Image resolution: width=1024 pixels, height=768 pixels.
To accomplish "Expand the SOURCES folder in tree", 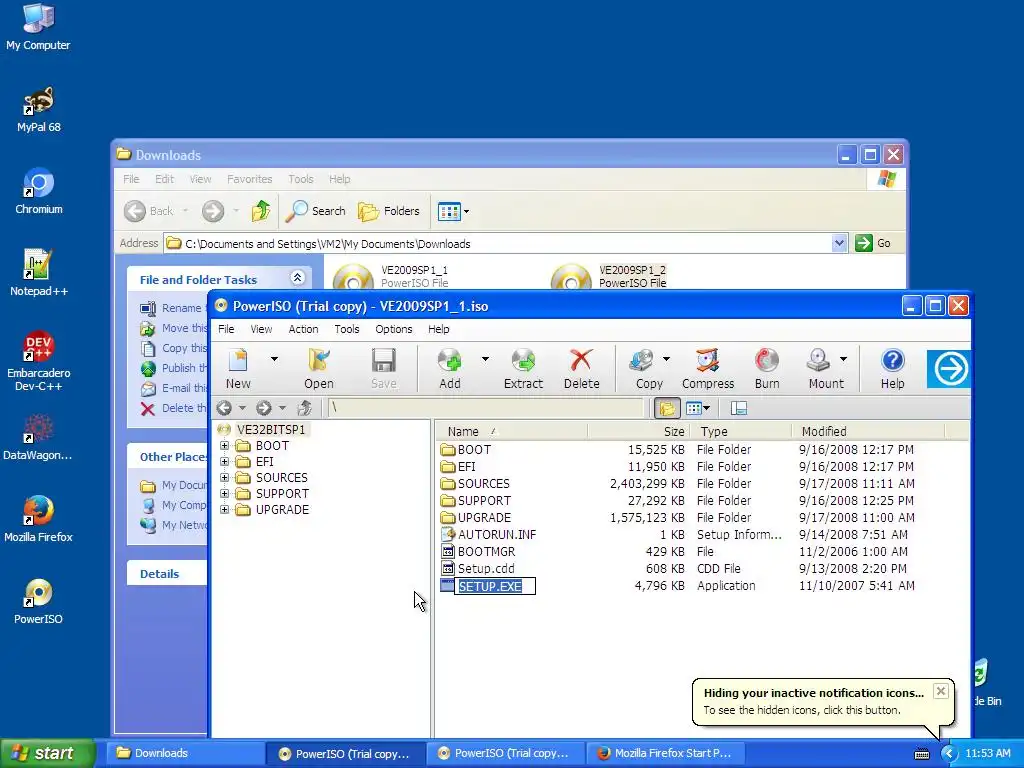I will (225, 477).
